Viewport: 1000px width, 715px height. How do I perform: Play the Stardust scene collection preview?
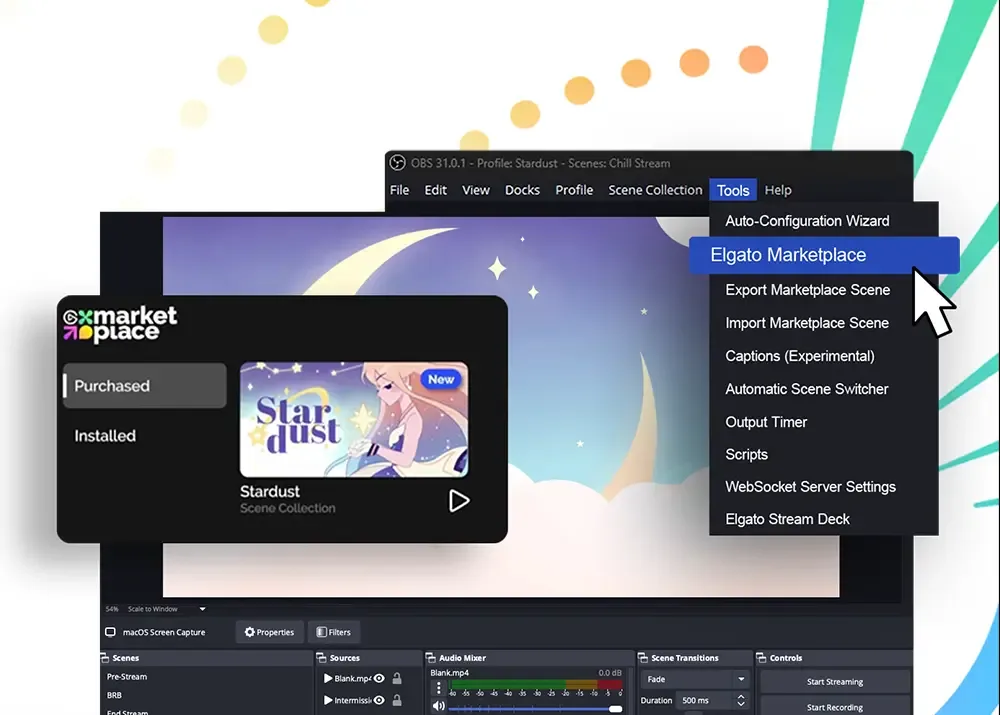459,501
